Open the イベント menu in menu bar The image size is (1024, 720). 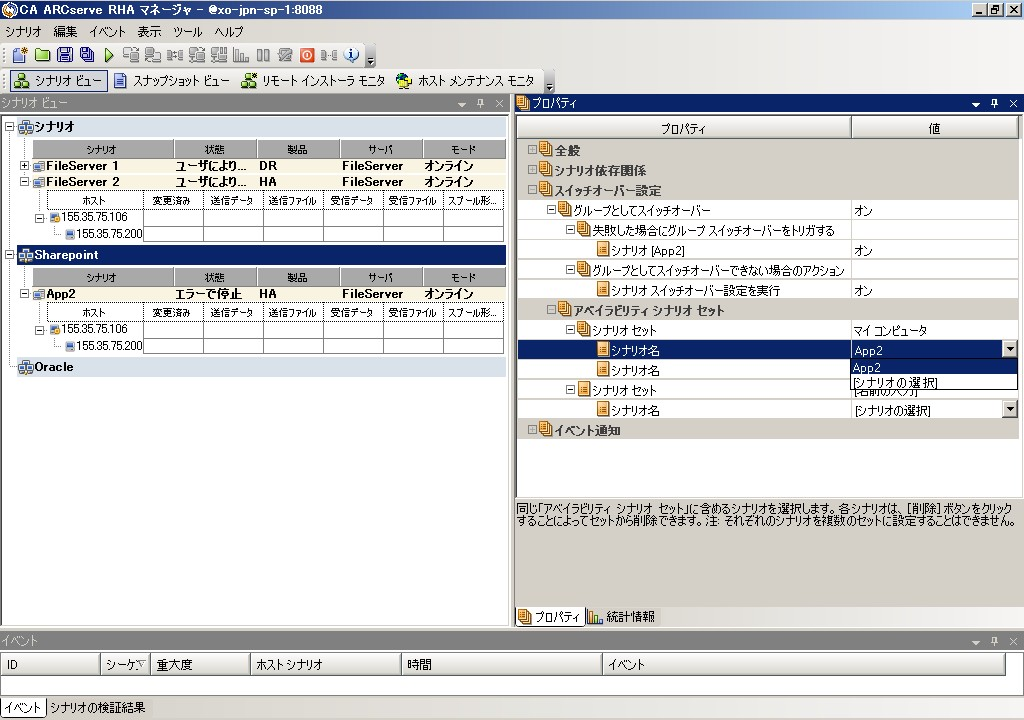click(x=107, y=32)
